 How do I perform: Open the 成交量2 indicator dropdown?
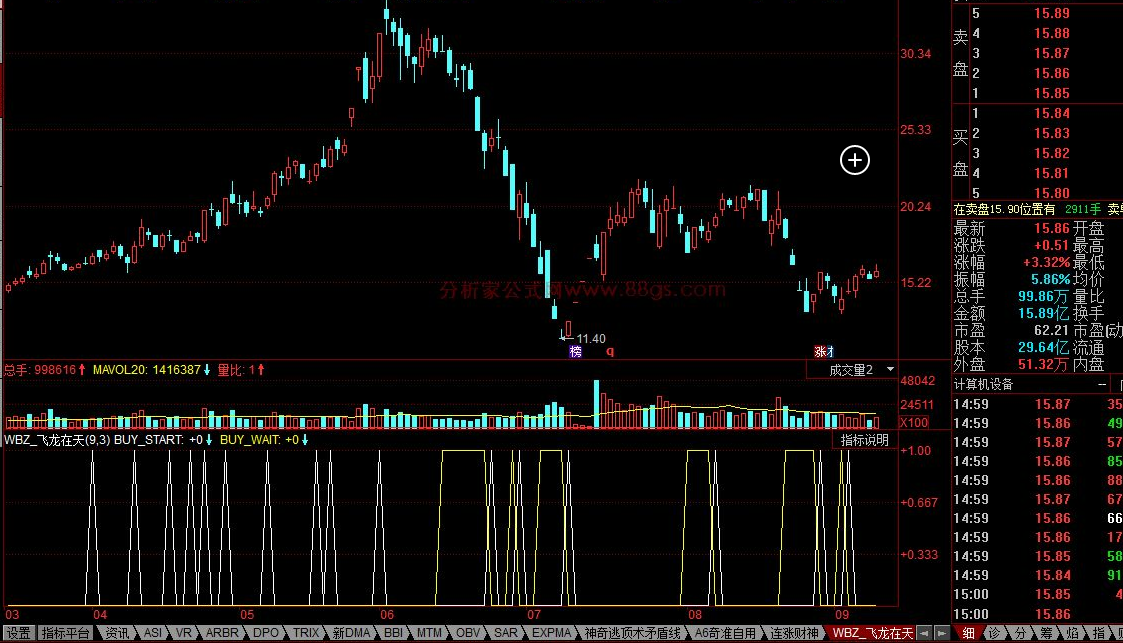coord(852,369)
